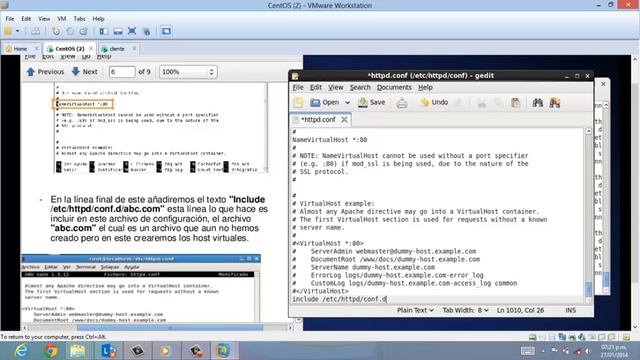Open gedit's View menu
640x360 pixels.
[x=336, y=87]
